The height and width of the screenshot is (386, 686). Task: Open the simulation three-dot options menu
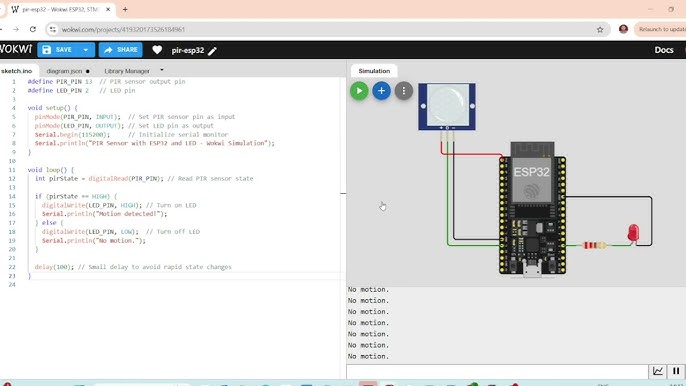pyautogui.click(x=404, y=91)
